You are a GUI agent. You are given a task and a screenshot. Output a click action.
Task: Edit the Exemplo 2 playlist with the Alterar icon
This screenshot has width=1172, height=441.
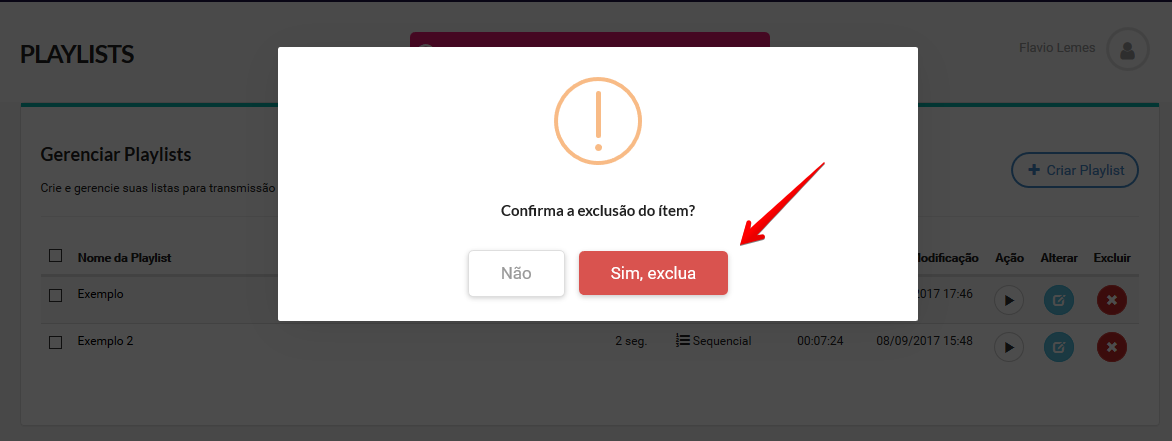pos(1059,347)
